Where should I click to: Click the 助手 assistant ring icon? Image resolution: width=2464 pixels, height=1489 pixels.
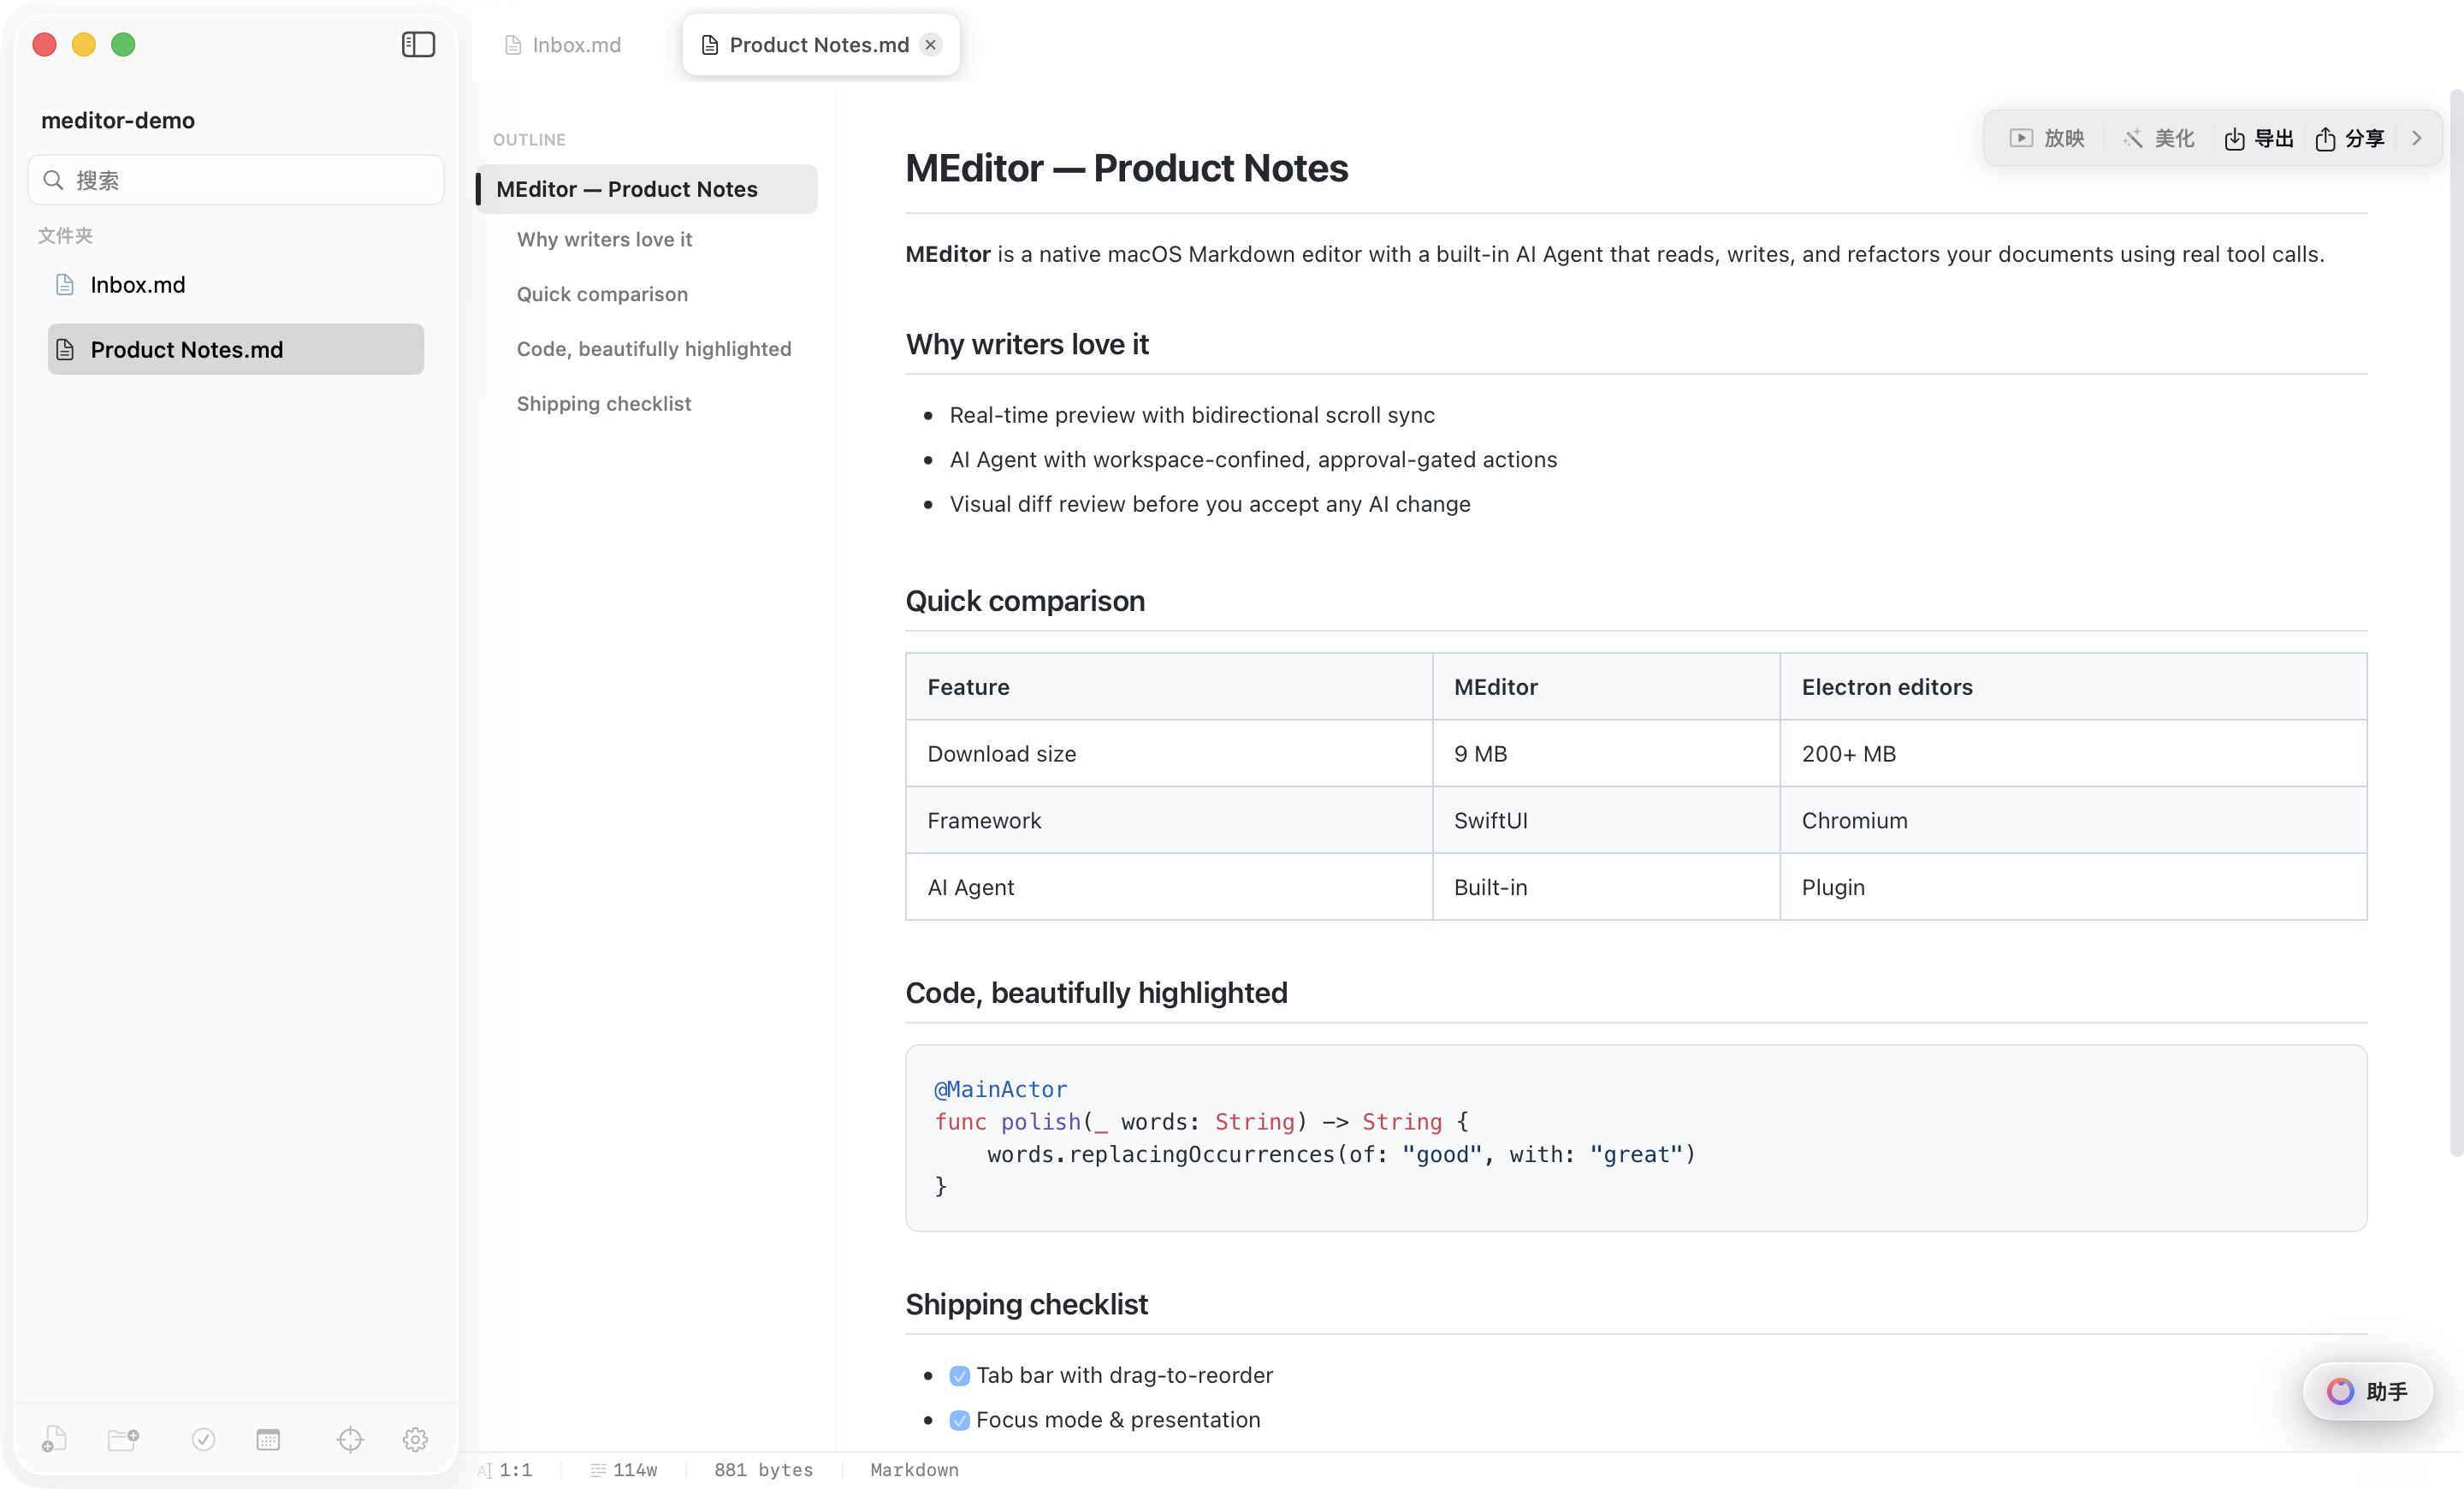(2340, 1391)
